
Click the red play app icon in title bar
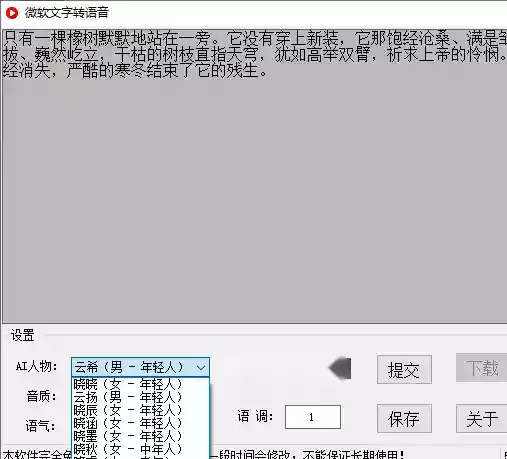pyautogui.click(x=12, y=13)
